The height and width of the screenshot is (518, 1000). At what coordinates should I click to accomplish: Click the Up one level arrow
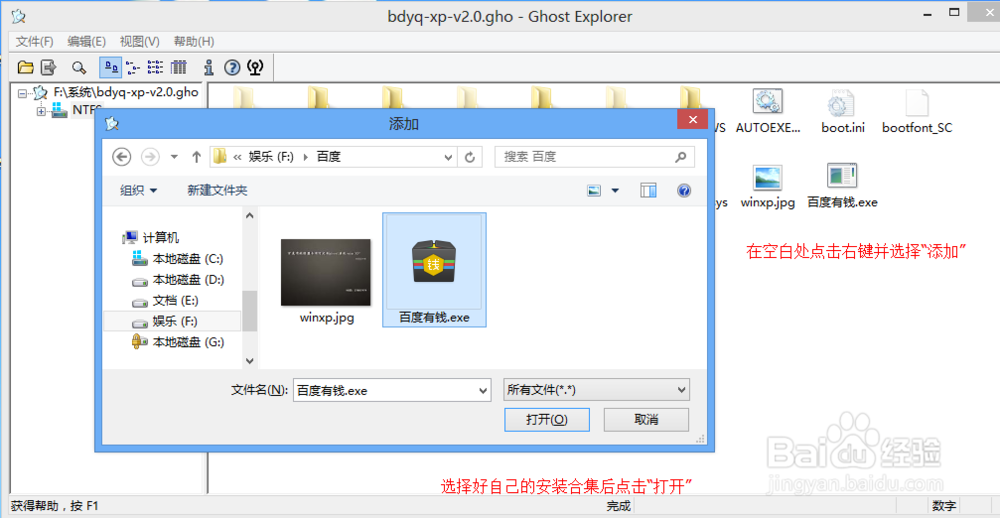(196, 156)
